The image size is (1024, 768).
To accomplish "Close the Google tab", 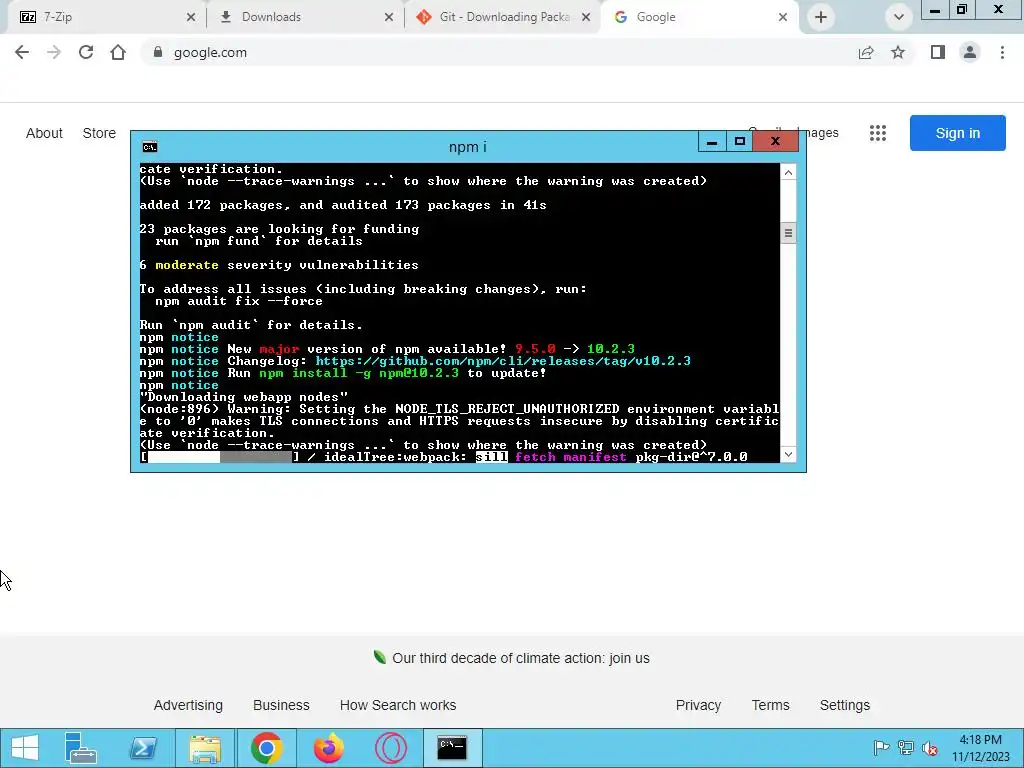I will [x=782, y=18].
